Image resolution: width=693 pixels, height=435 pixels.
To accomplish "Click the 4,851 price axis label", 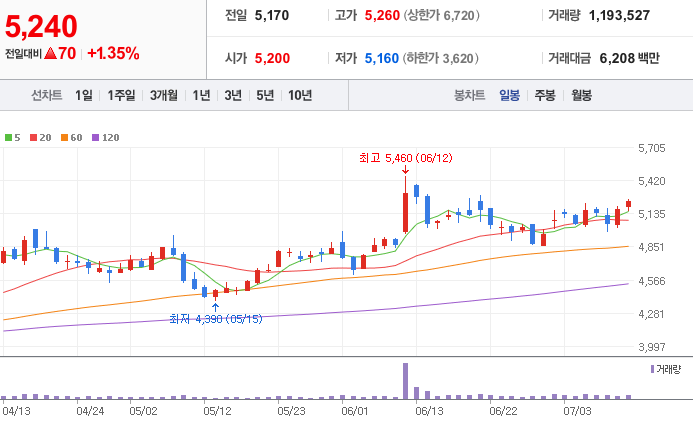I will tap(651, 247).
